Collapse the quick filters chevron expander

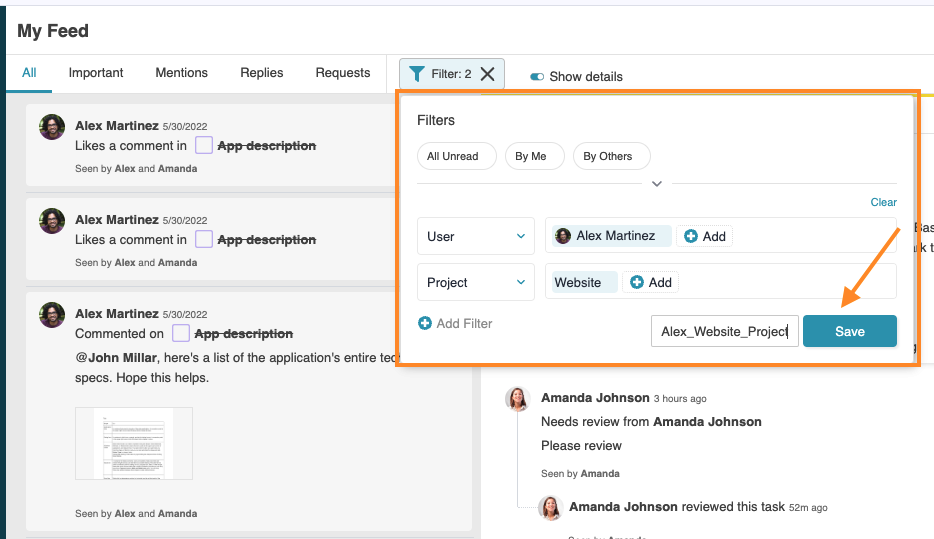click(x=657, y=184)
